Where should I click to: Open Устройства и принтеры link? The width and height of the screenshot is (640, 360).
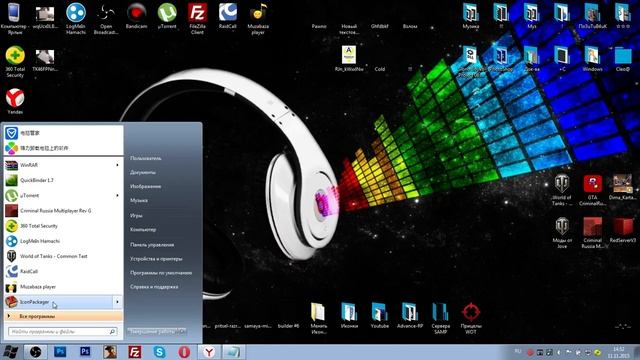[x=156, y=259]
